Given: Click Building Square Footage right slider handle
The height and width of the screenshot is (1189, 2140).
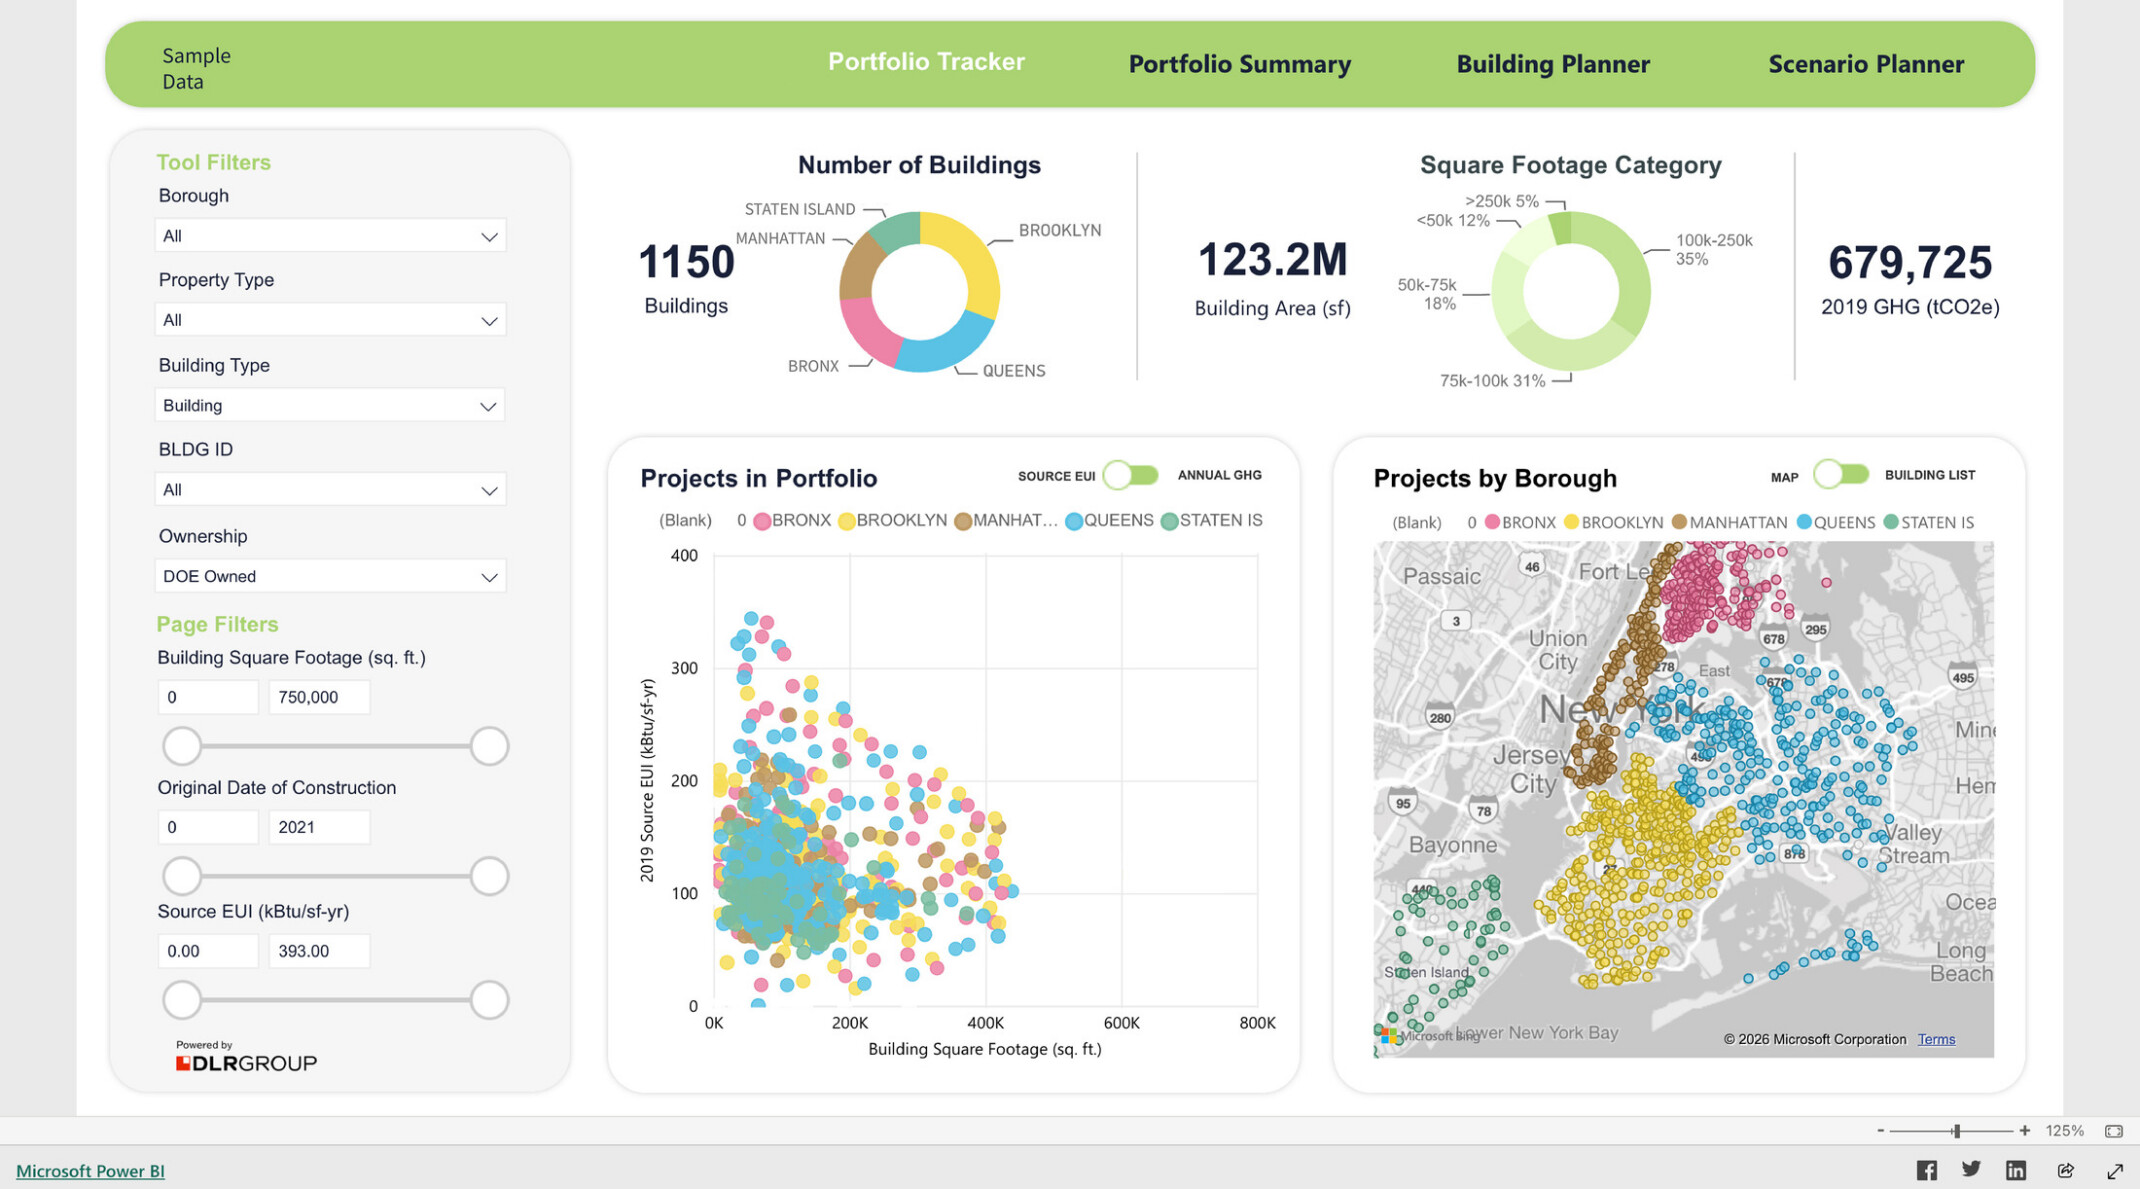Looking at the screenshot, I should click(489, 746).
